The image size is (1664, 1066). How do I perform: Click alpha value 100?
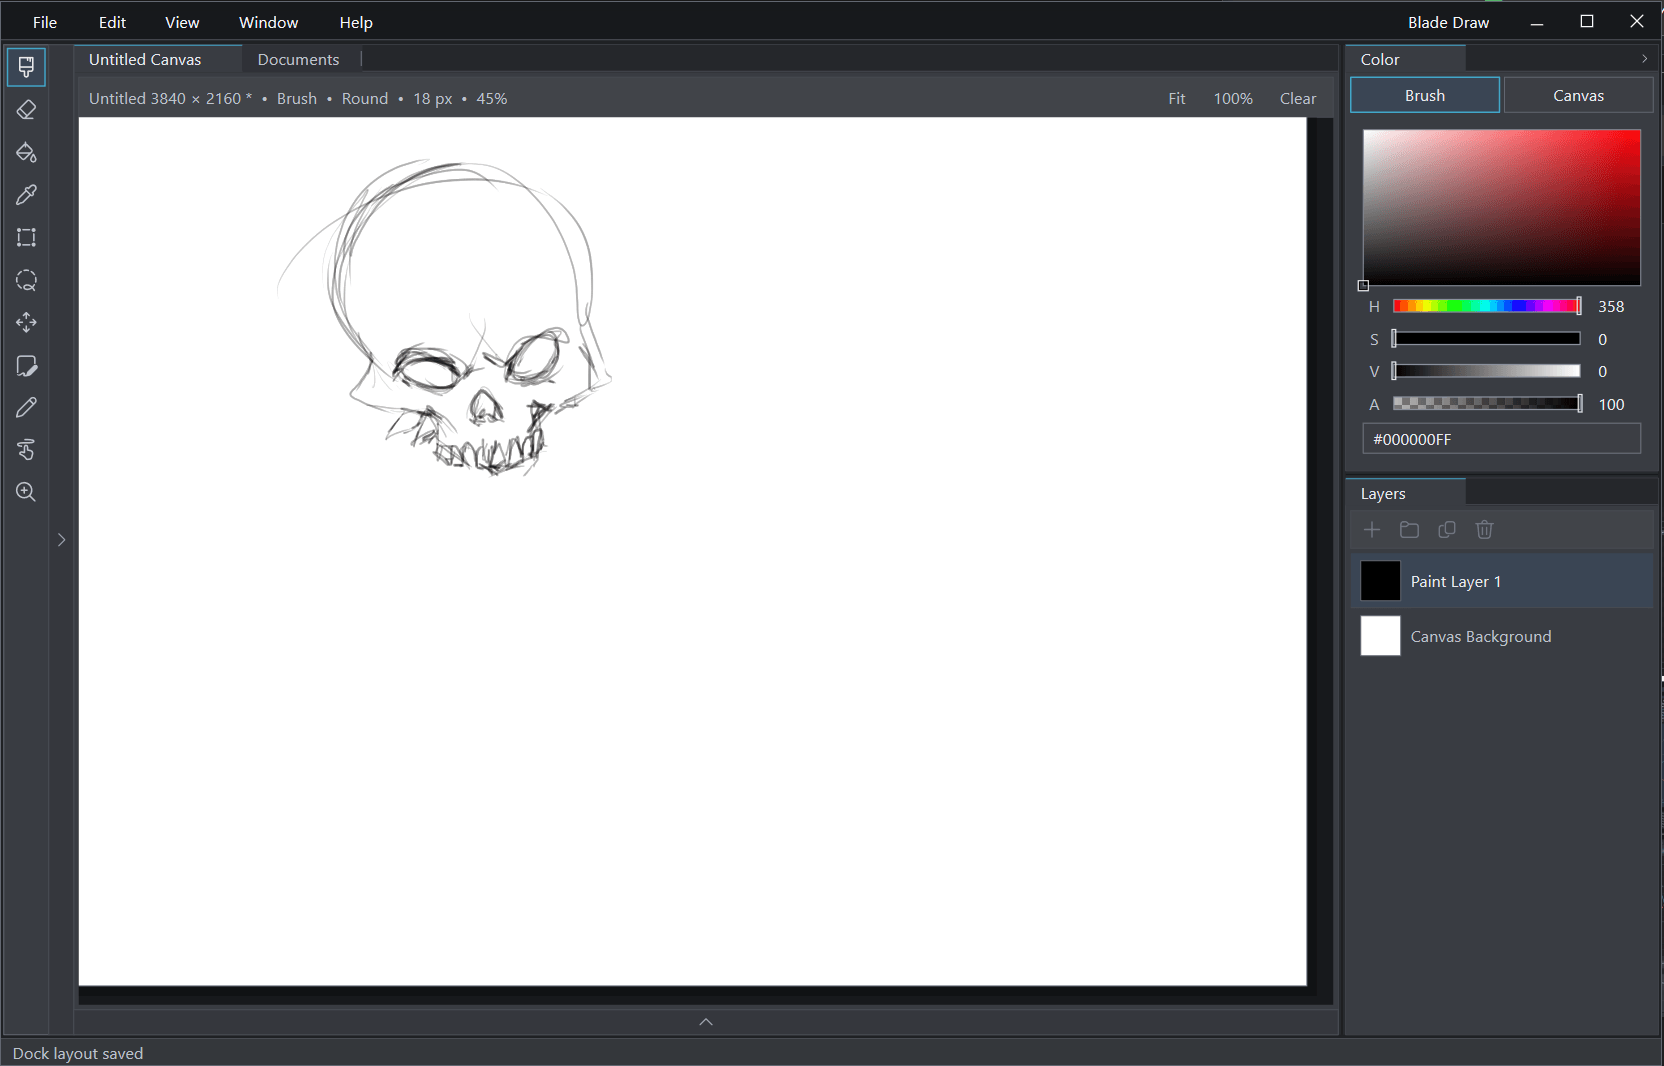tap(1611, 405)
